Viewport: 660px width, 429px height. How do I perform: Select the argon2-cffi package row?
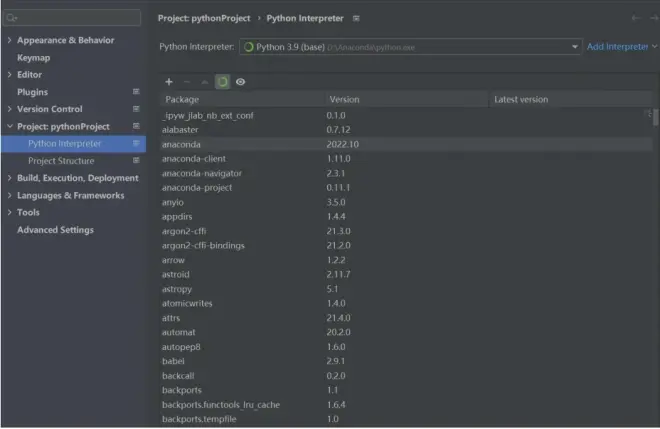click(x=406, y=231)
